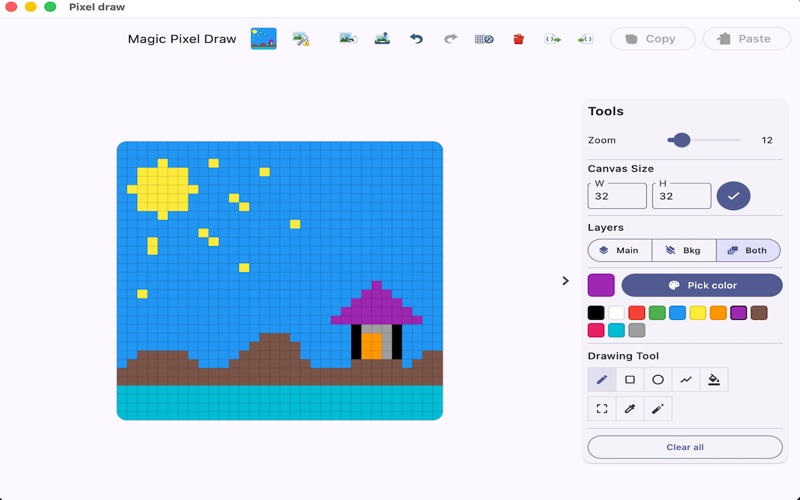
Task: Switch to the Bkg layer
Action: [684, 251]
